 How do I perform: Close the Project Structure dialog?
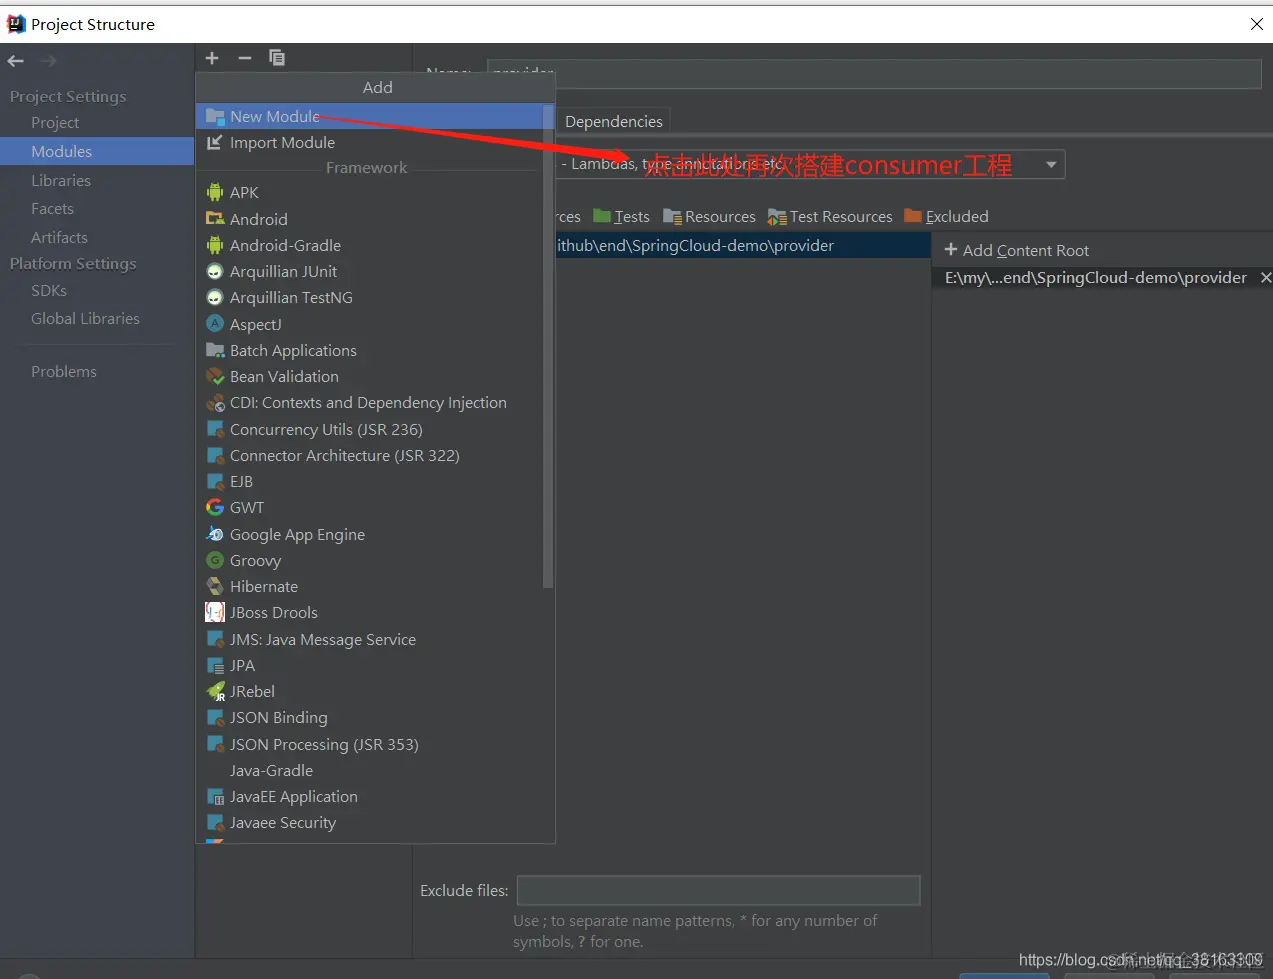point(1257,24)
